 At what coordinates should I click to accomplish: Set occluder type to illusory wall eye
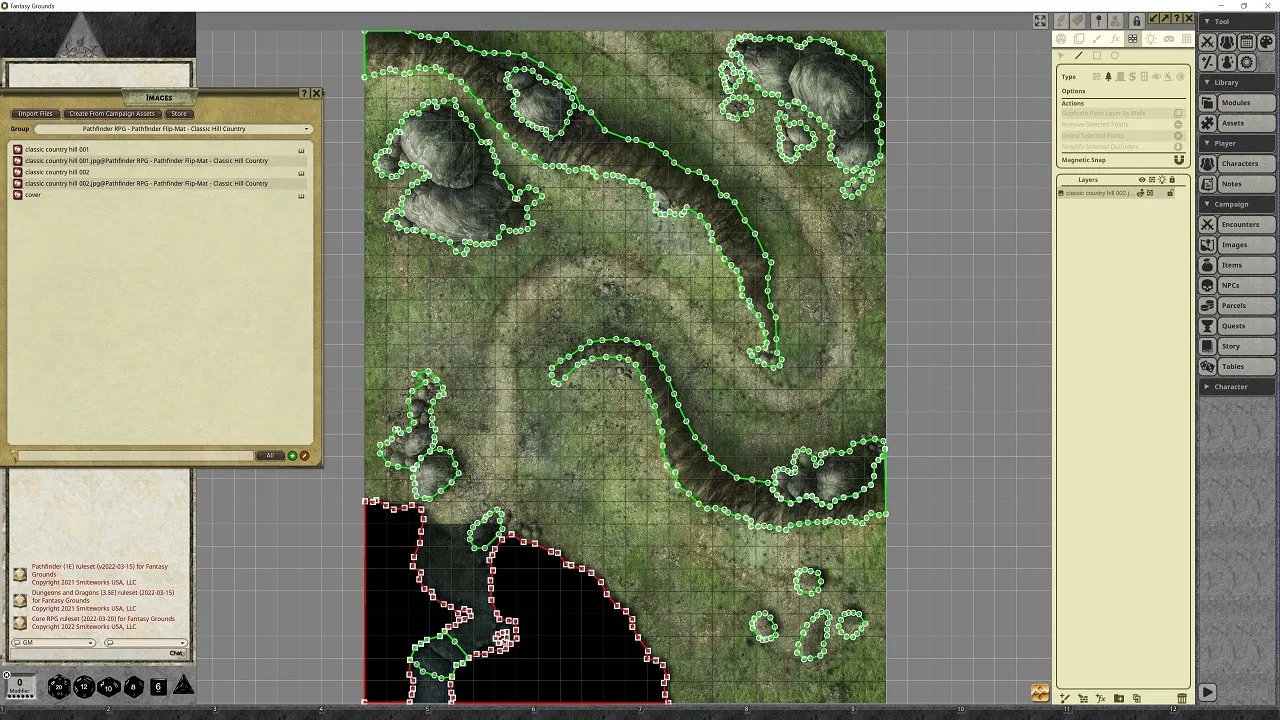(1156, 76)
